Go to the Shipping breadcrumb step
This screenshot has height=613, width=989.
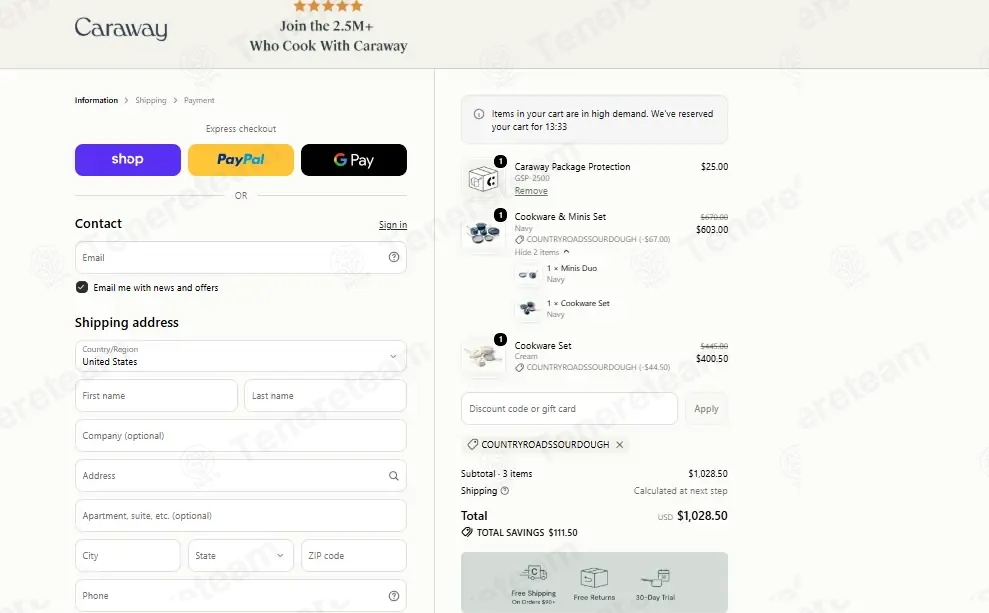click(151, 100)
